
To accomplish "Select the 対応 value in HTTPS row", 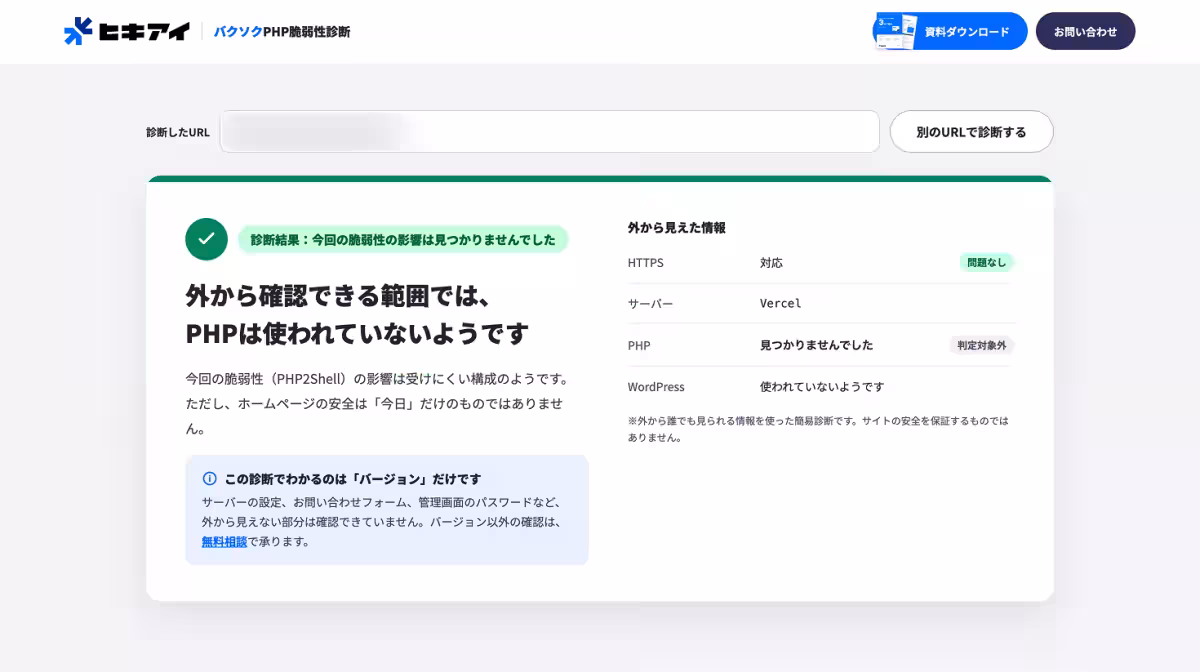I will 771,263.
